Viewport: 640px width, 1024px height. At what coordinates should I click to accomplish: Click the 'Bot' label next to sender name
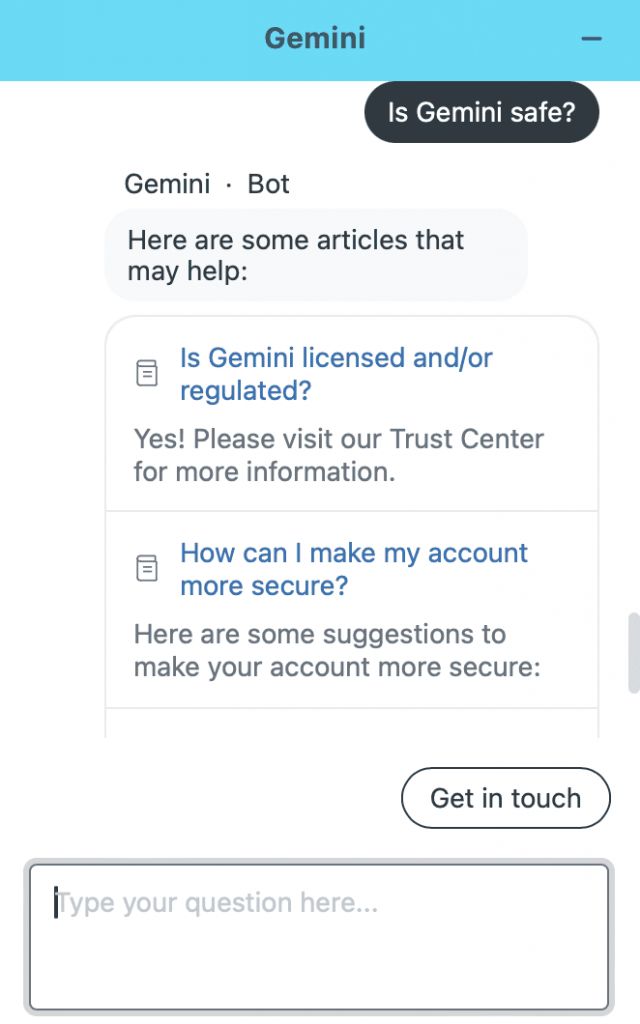268,184
